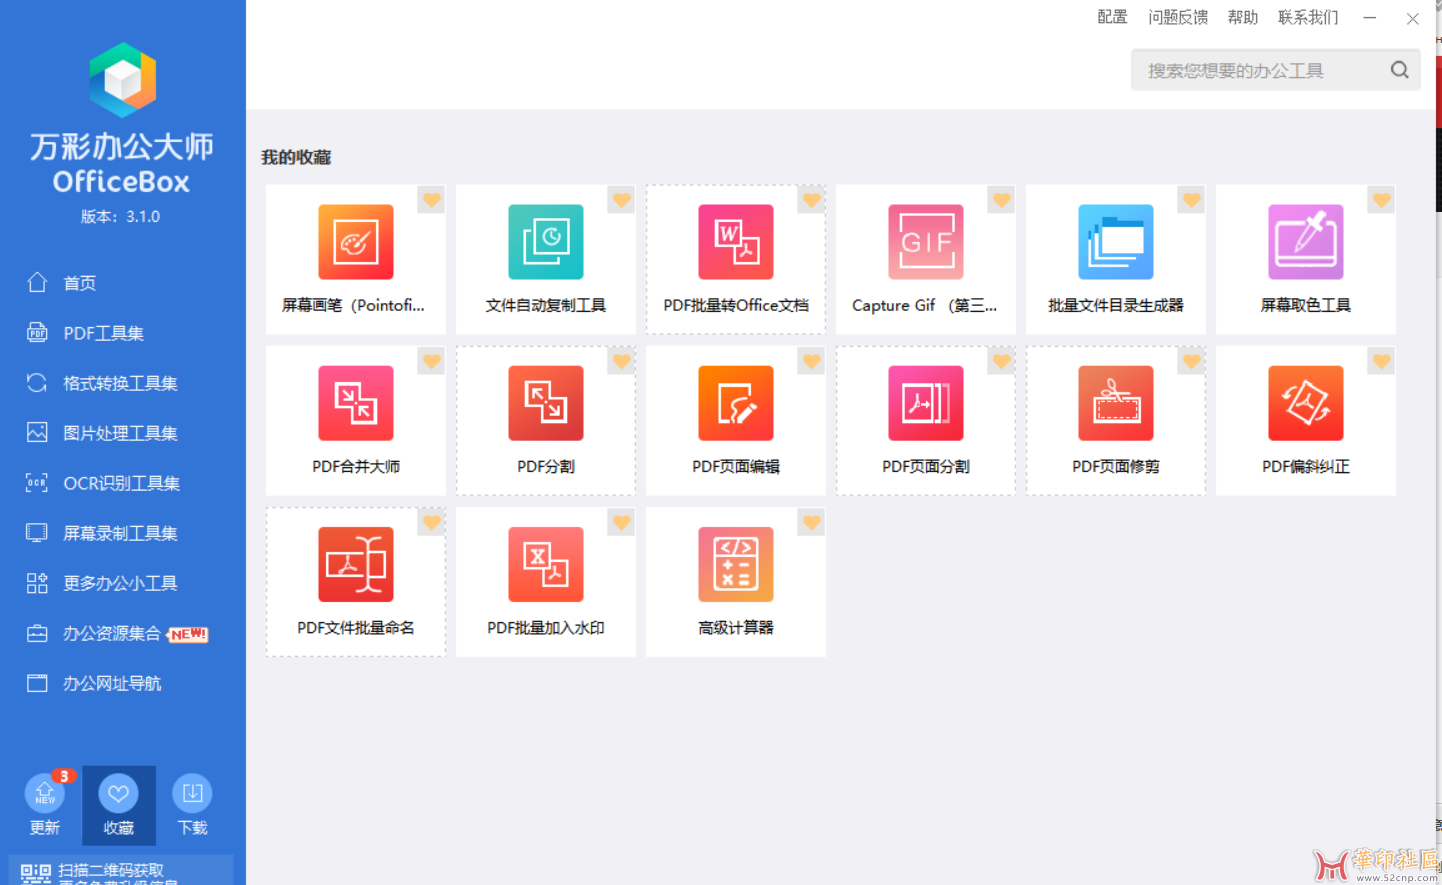Open the PDF页面修剪 tool icon
The height and width of the screenshot is (885, 1442).
click(1116, 403)
